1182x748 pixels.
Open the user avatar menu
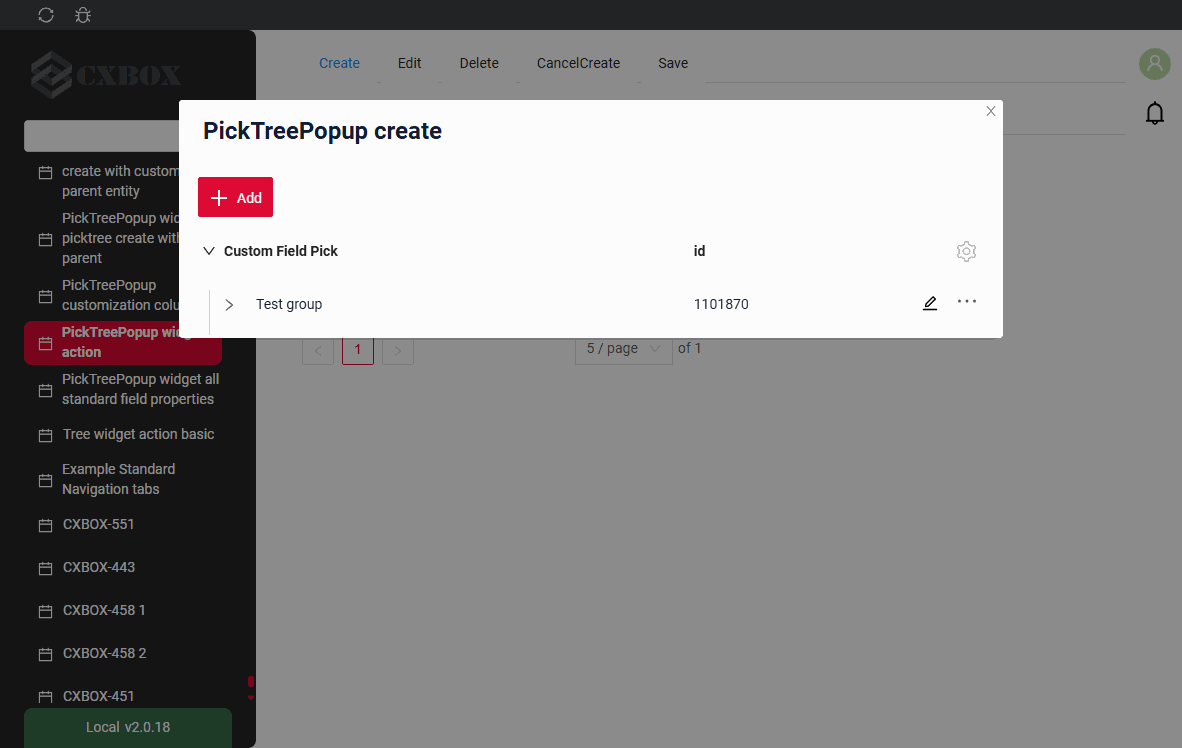click(1154, 64)
